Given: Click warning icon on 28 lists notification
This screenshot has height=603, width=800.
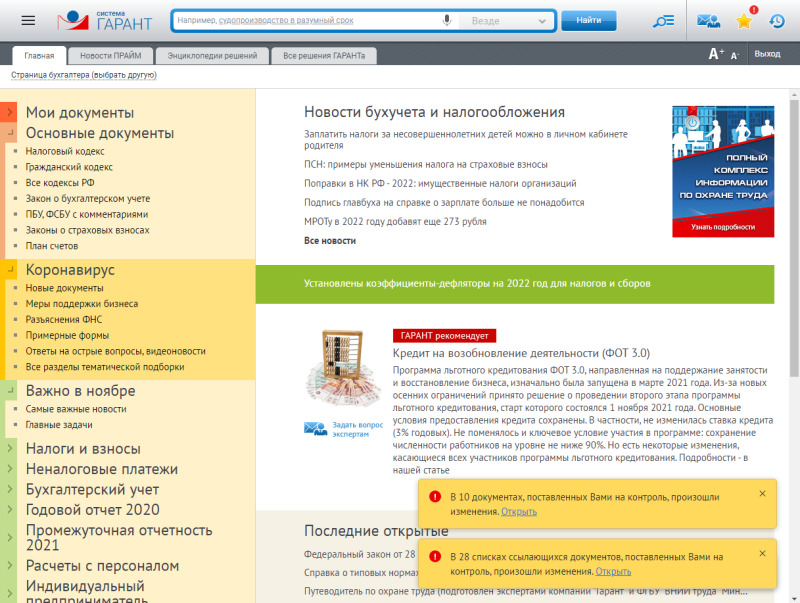Looking at the screenshot, I should (x=435, y=556).
